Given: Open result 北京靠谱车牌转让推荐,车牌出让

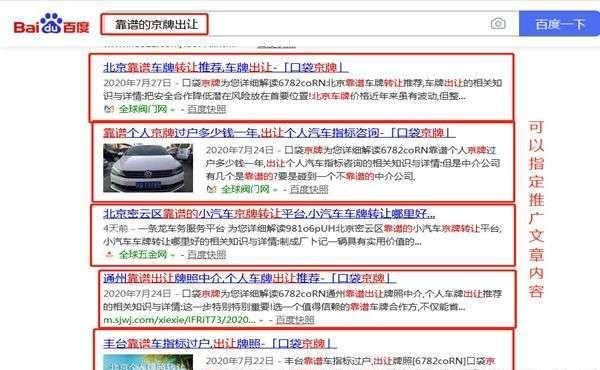Looking at the screenshot, I should point(226,68).
